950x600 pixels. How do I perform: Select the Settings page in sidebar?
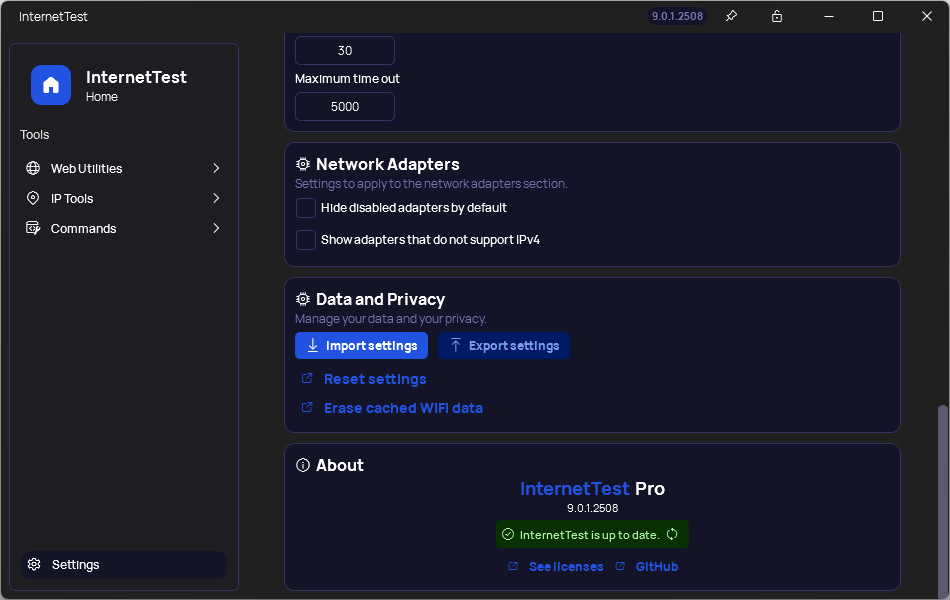coord(124,564)
